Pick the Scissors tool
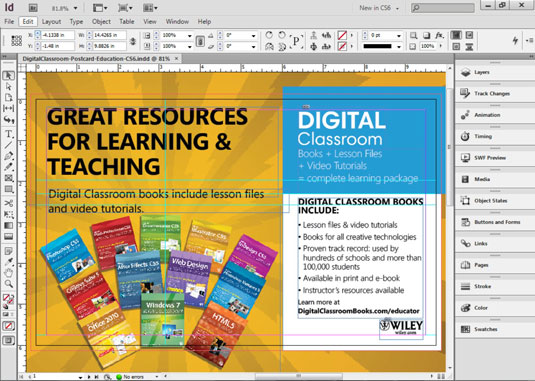Screen dimensions: 535x381 9,203
